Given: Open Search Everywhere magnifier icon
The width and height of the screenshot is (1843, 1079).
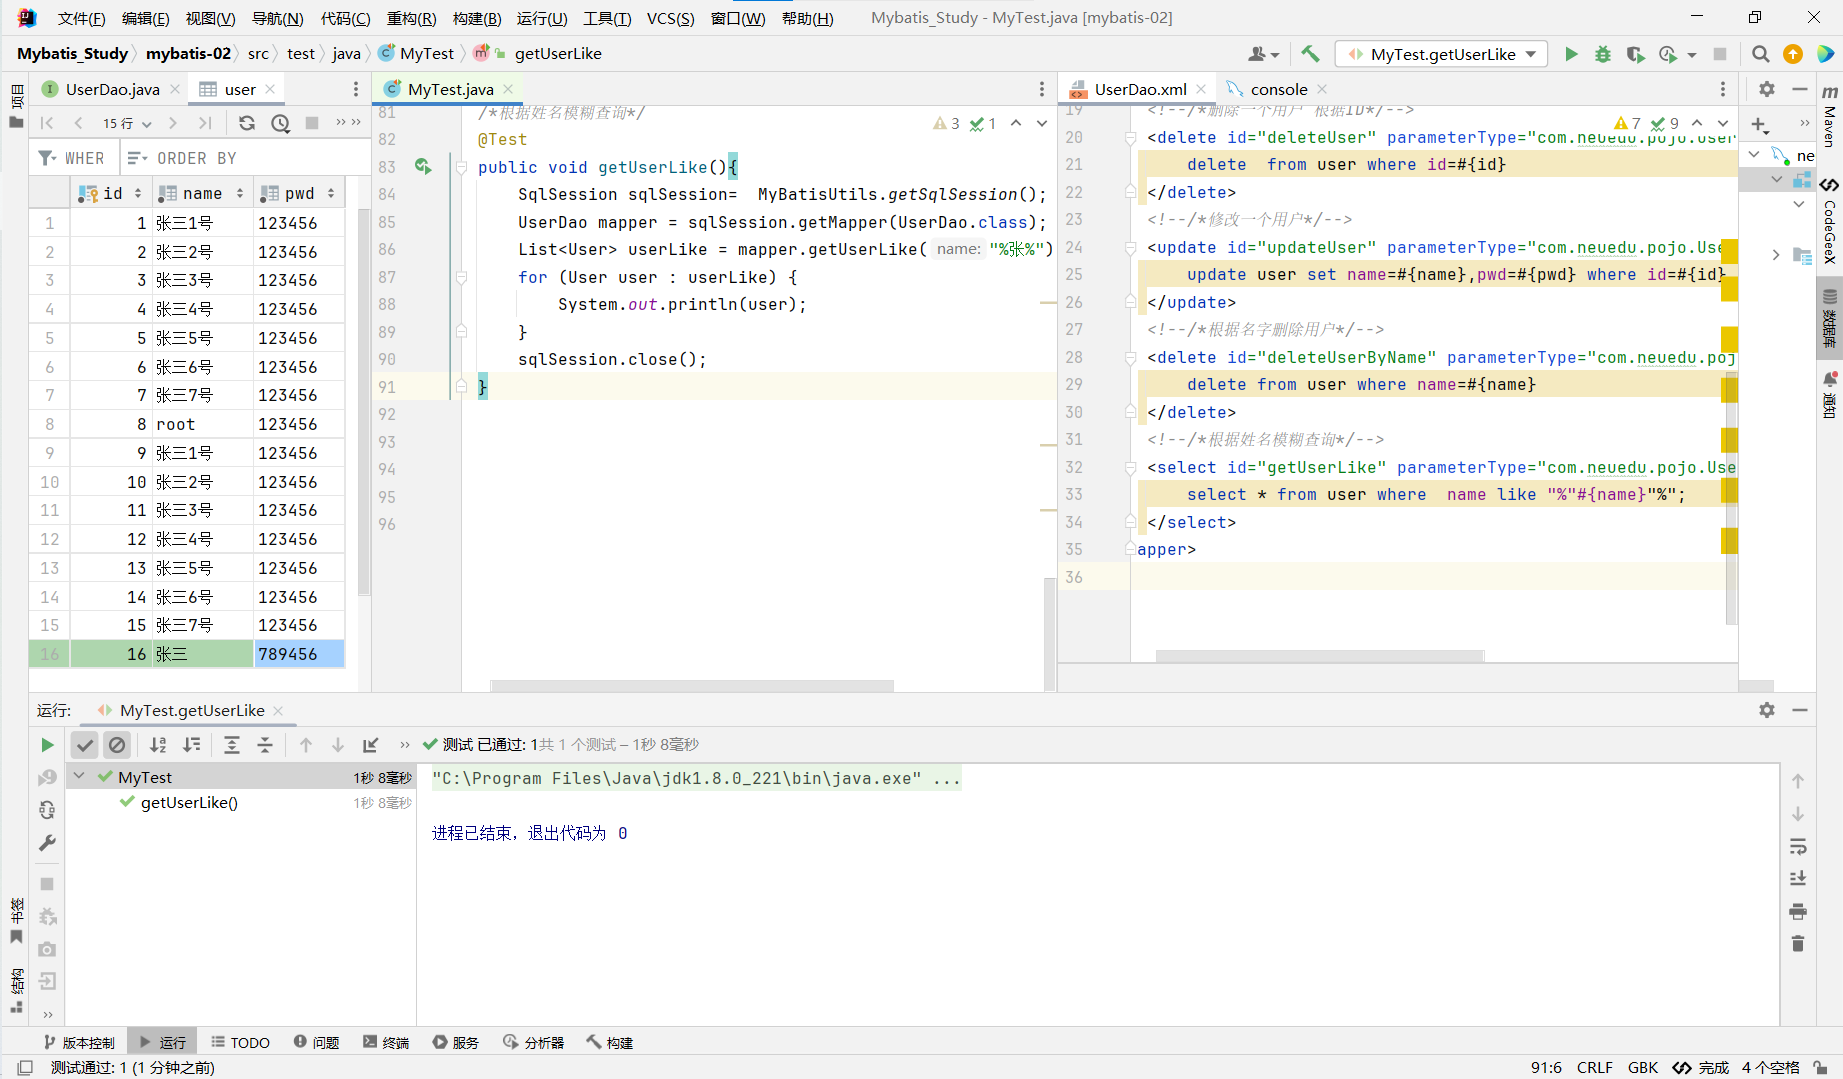Looking at the screenshot, I should coord(1761,54).
